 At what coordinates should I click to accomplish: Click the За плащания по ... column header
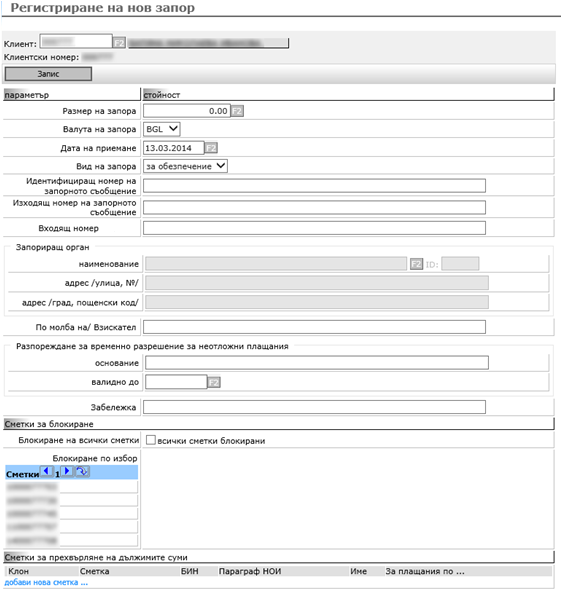pyautogui.click(x=425, y=571)
